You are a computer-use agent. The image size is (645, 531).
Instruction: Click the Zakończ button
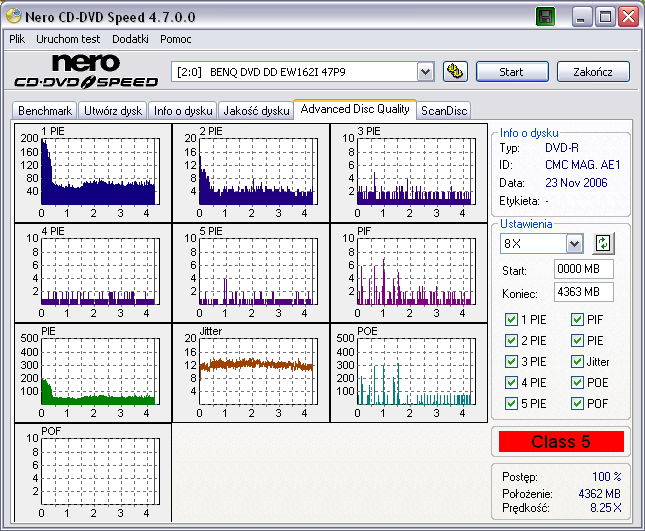(x=593, y=72)
